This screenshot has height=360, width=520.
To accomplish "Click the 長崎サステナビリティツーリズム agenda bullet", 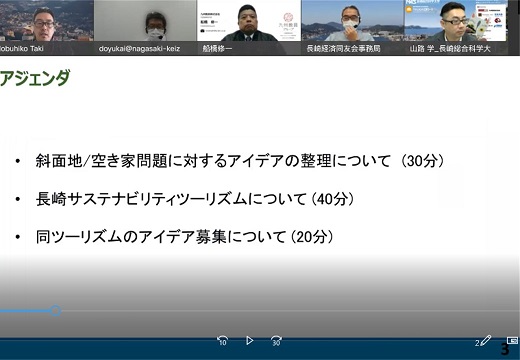I will [x=195, y=199].
